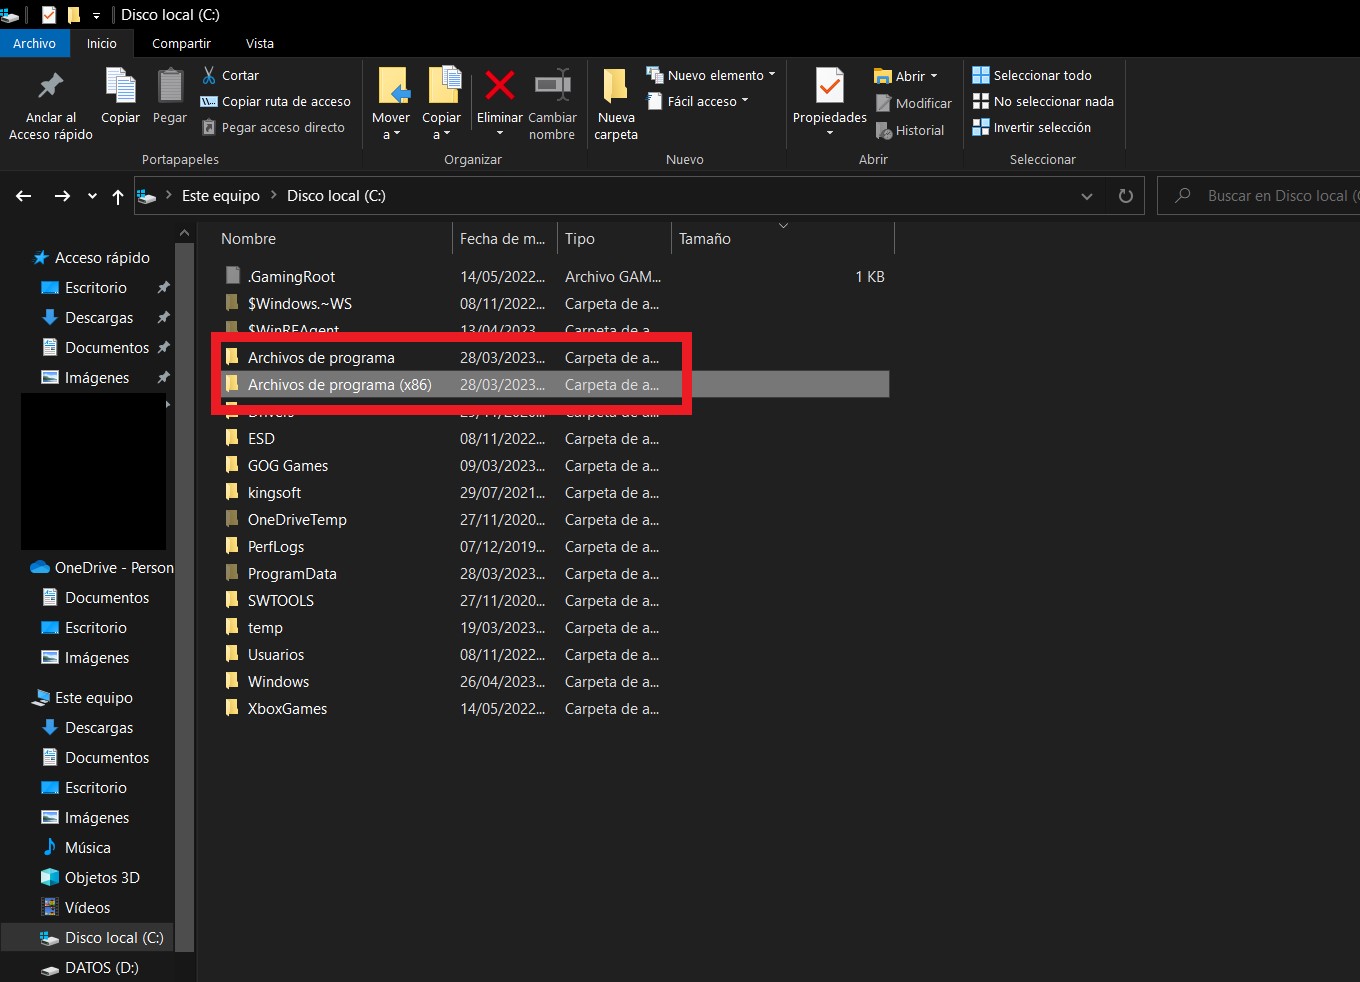Choose Pegar acceso directo
The width and height of the screenshot is (1360, 982).
pyautogui.click(x=273, y=127)
